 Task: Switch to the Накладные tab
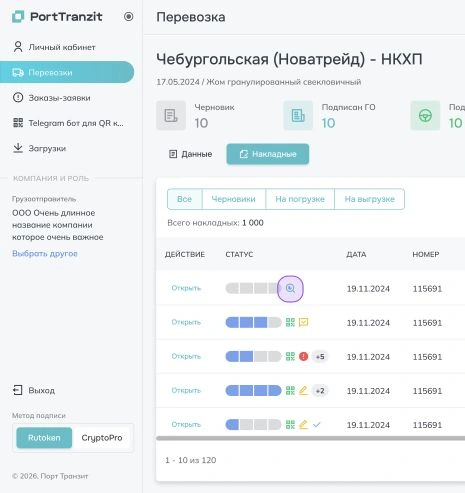pyautogui.click(x=268, y=154)
